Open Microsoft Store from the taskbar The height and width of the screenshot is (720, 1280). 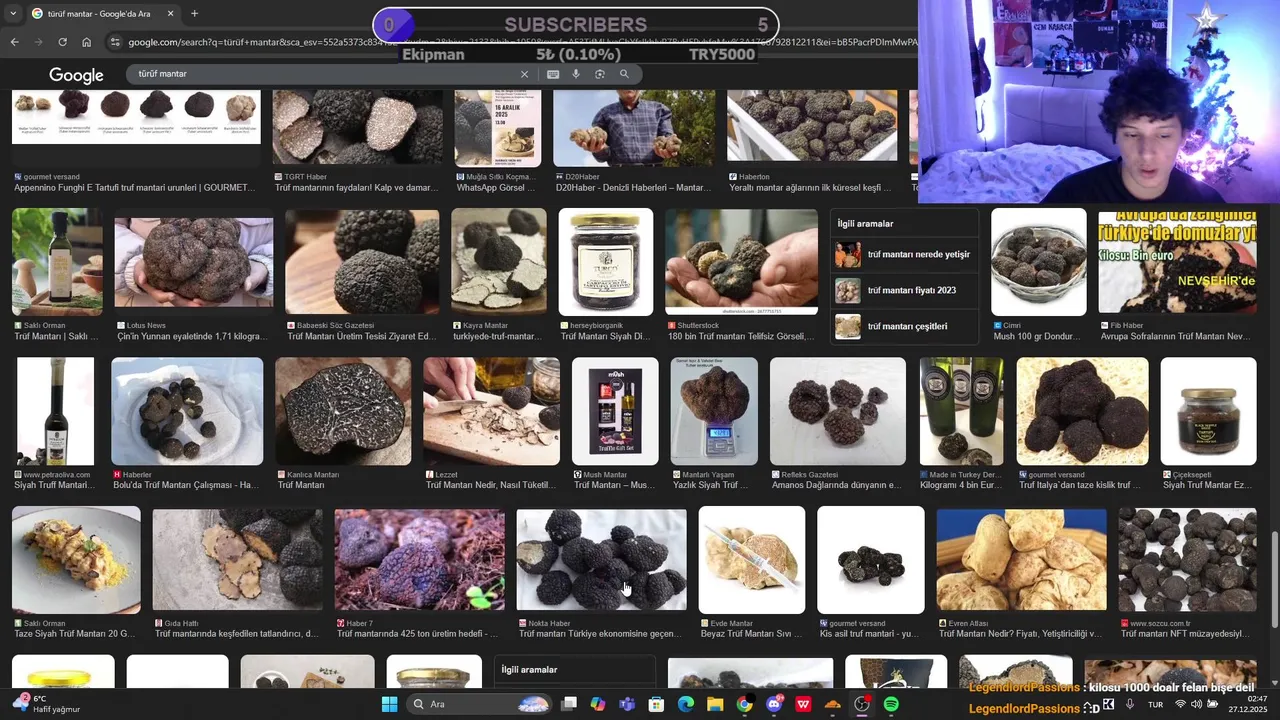[x=656, y=704]
